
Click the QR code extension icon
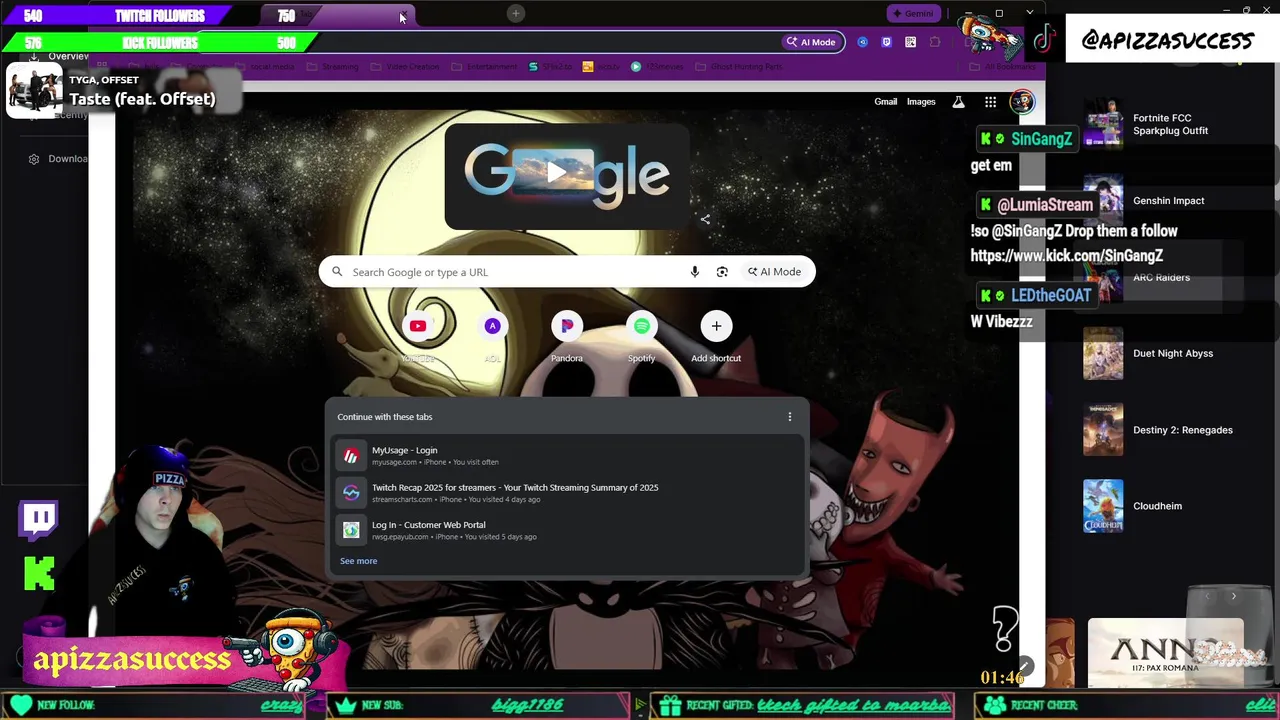pyautogui.click(x=910, y=42)
